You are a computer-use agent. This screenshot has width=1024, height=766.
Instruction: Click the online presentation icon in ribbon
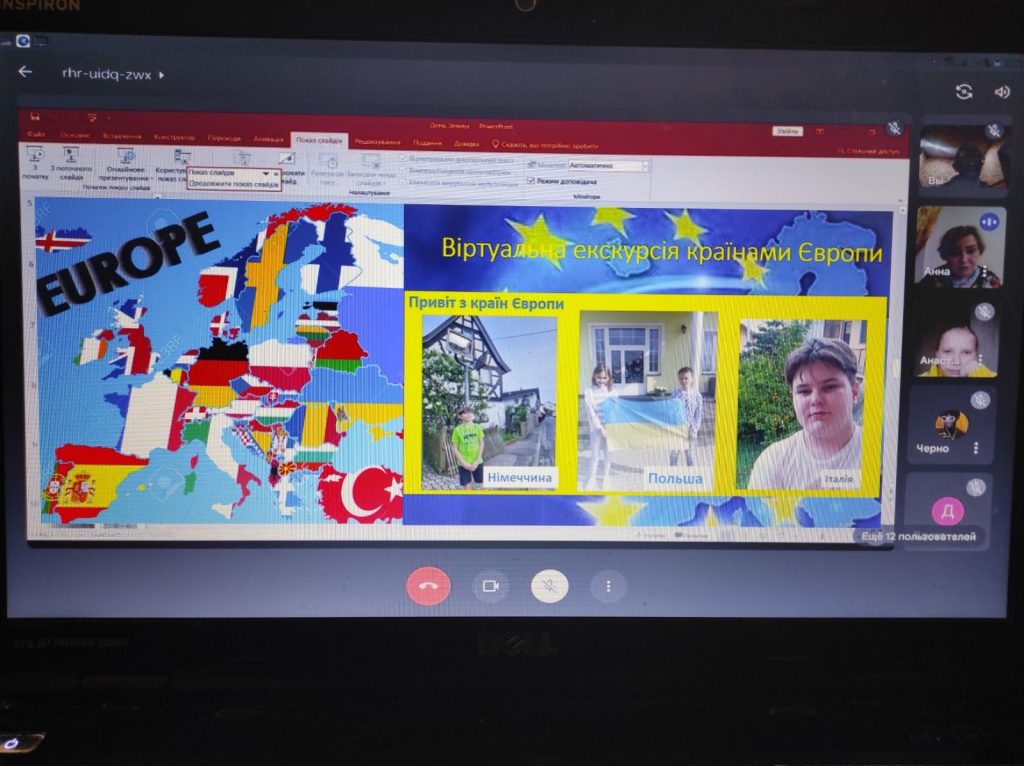click(126, 162)
